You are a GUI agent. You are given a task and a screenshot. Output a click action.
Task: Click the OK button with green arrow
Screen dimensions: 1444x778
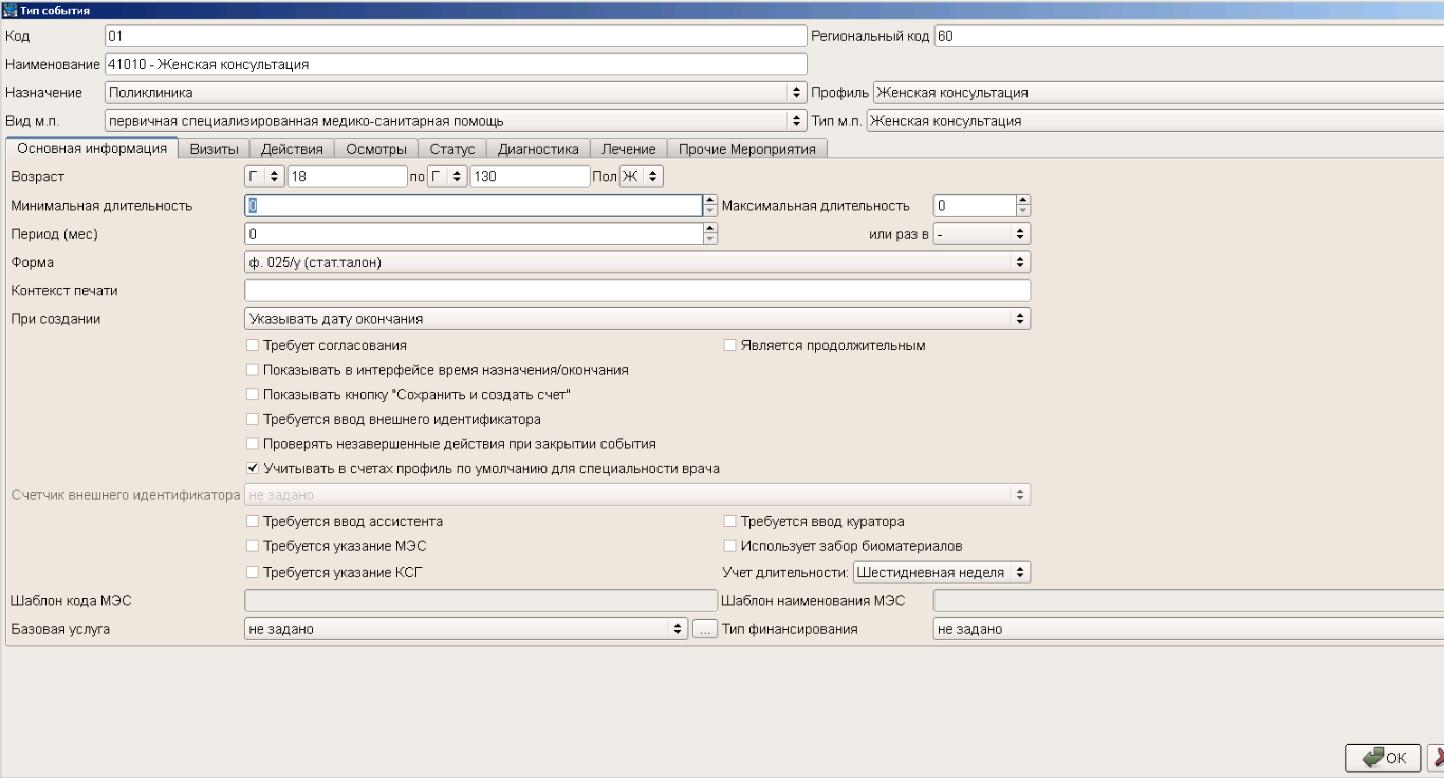pos(1382,758)
